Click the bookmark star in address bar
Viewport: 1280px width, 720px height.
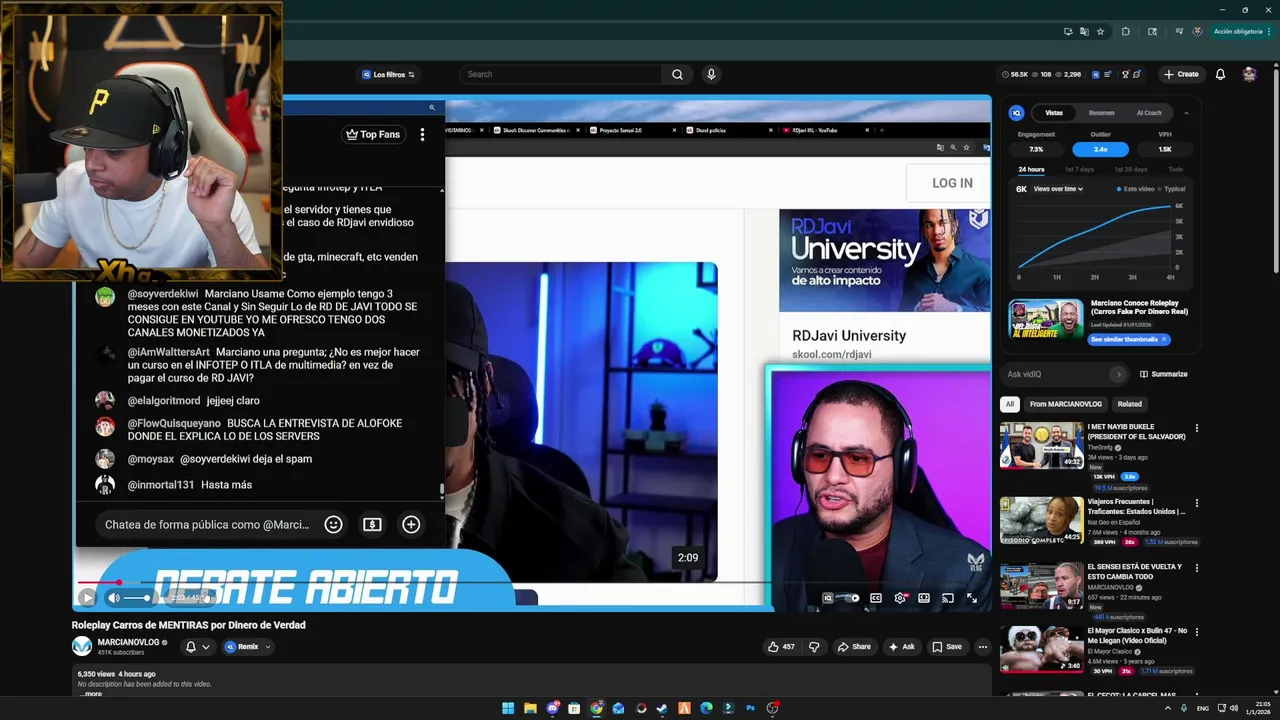click(x=1100, y=31)
